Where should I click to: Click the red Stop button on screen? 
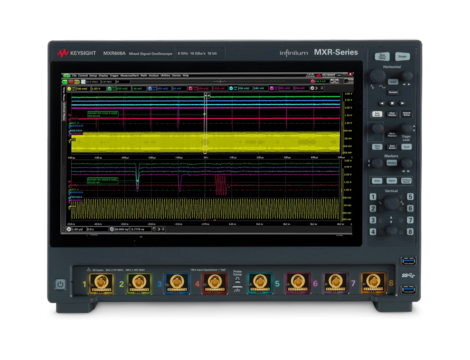tap(71, 82)
